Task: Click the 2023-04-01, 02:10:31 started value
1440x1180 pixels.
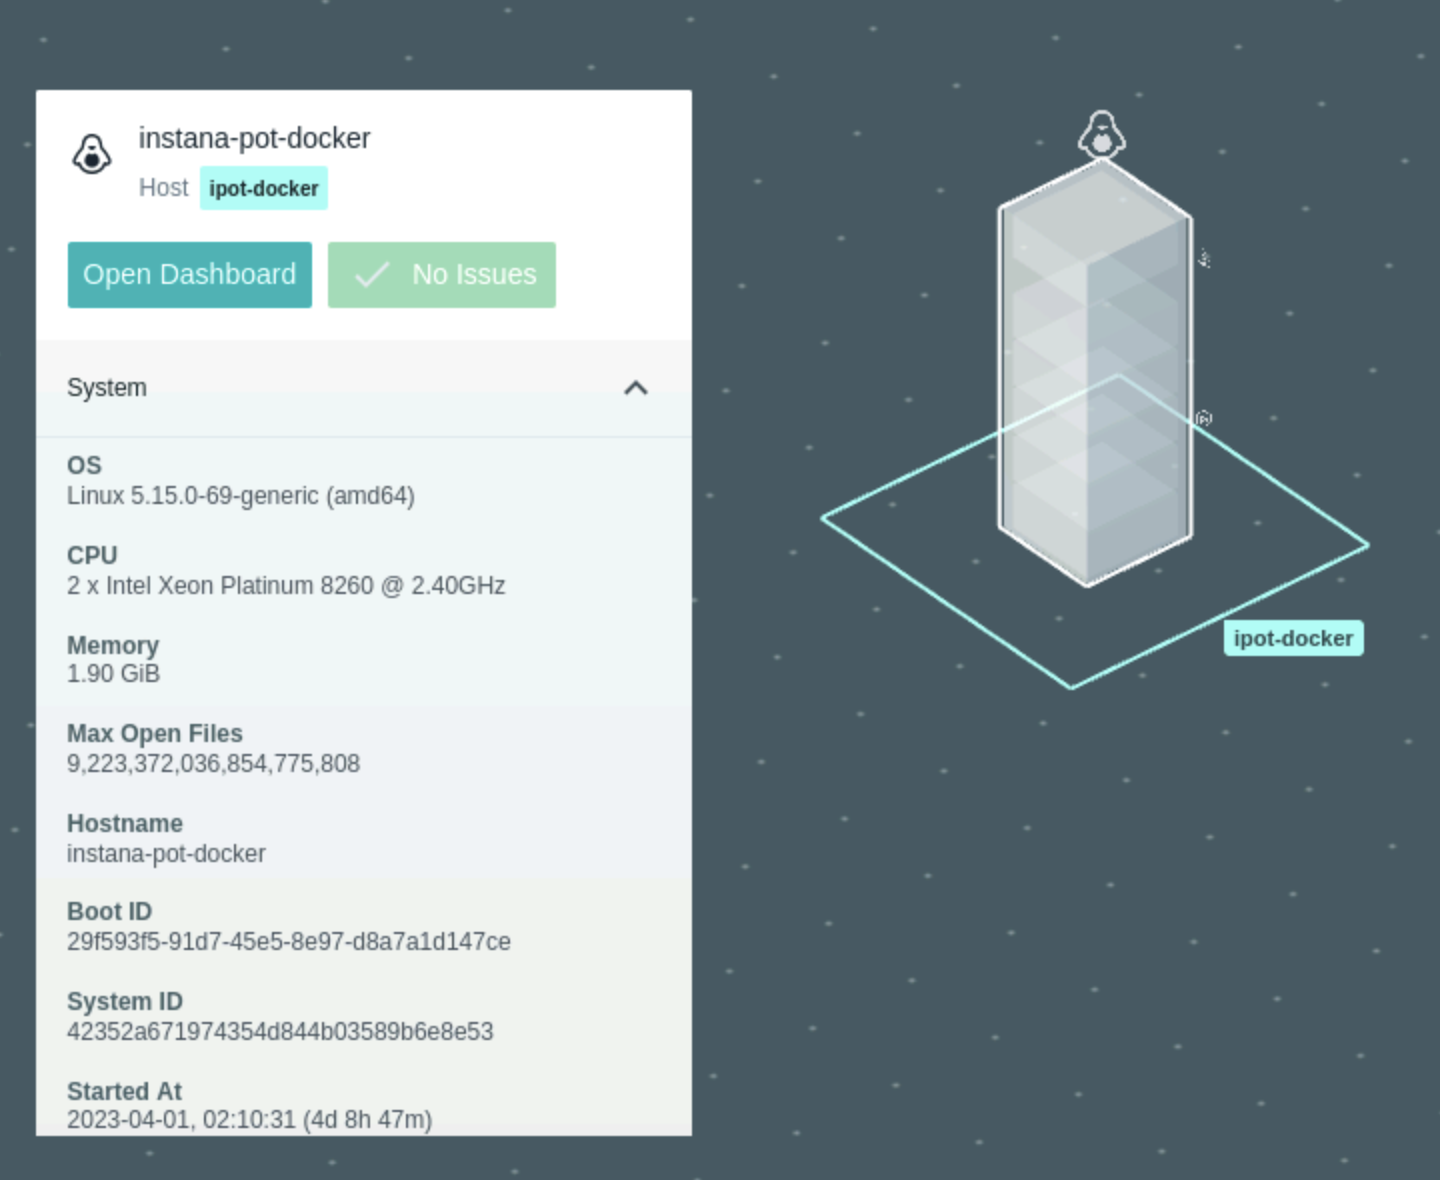Action: click(x=249, y=1119)
